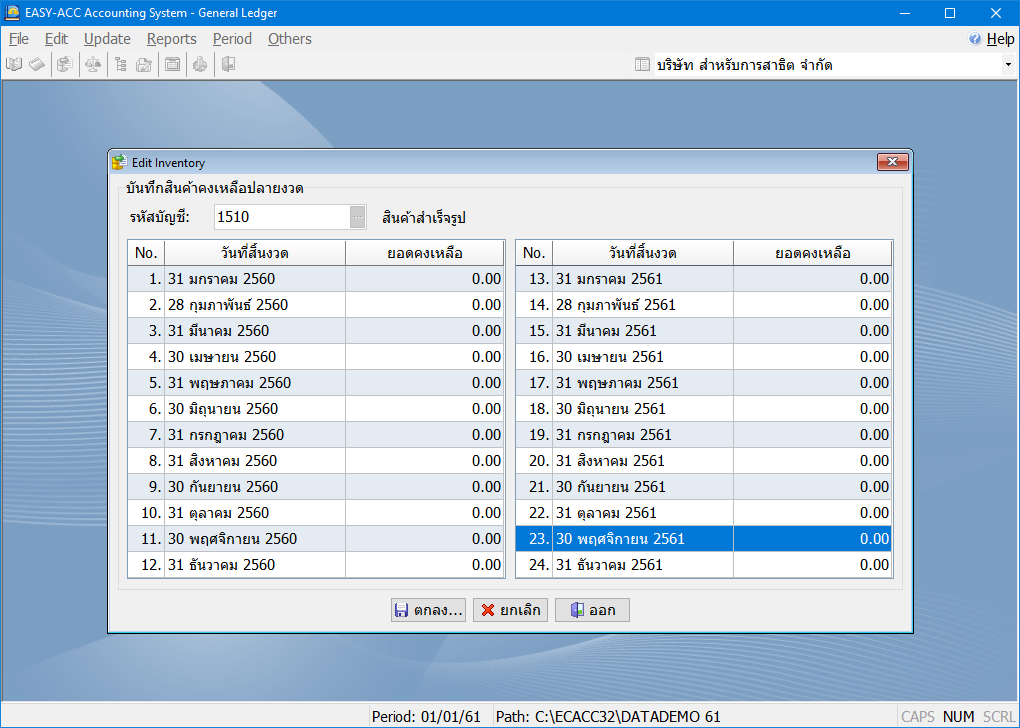This screenshot has height=728, width=1020.
Task: Open the account code lookup button
Action: click(358, 217)
